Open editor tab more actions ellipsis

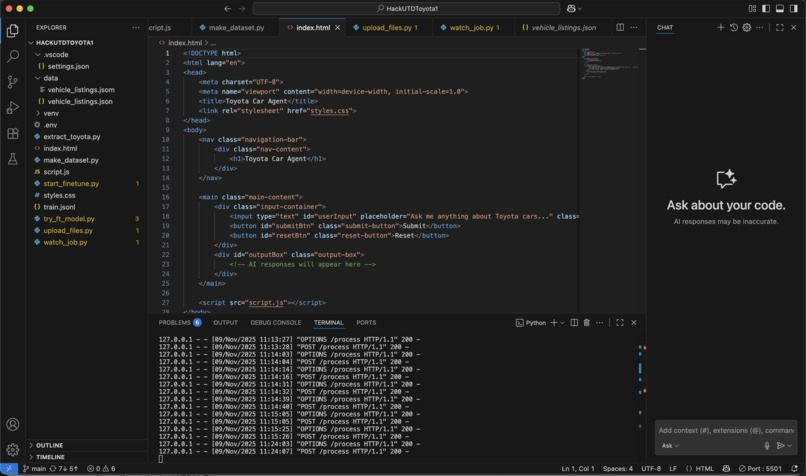coord(634,27)
